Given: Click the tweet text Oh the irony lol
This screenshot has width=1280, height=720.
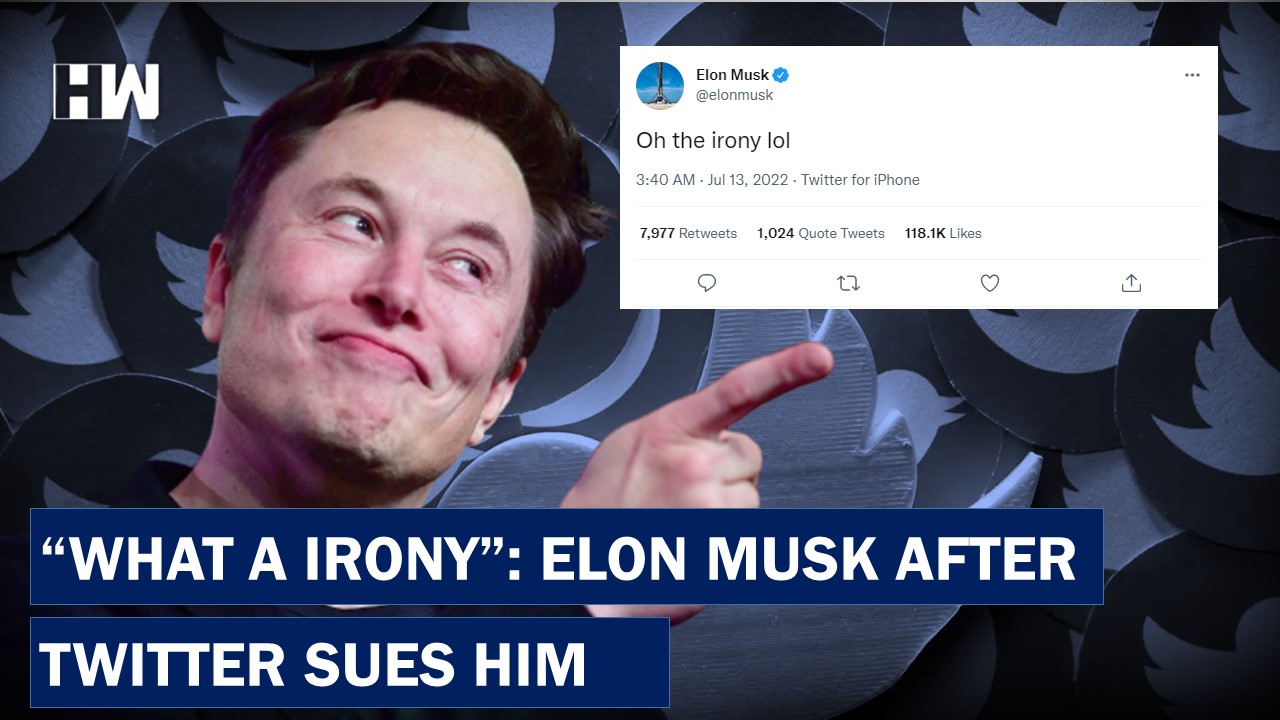Looking at the screenshot, I should tap(713, 141).
